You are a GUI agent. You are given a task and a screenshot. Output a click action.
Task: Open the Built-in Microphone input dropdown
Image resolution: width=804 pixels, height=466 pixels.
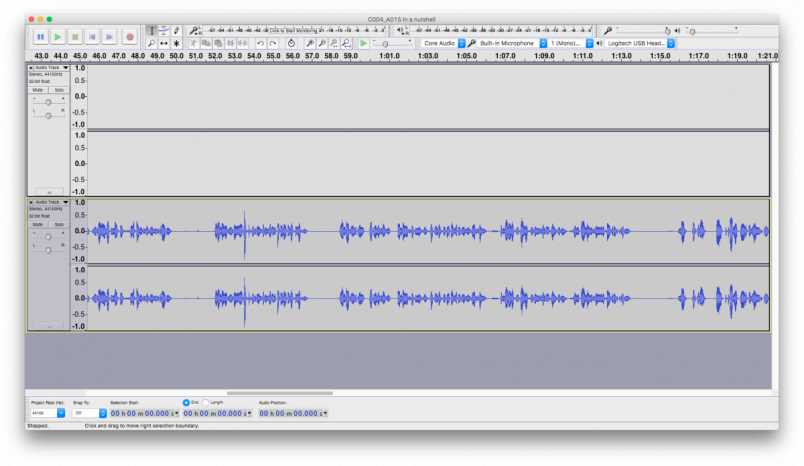(x=513, y=44)
